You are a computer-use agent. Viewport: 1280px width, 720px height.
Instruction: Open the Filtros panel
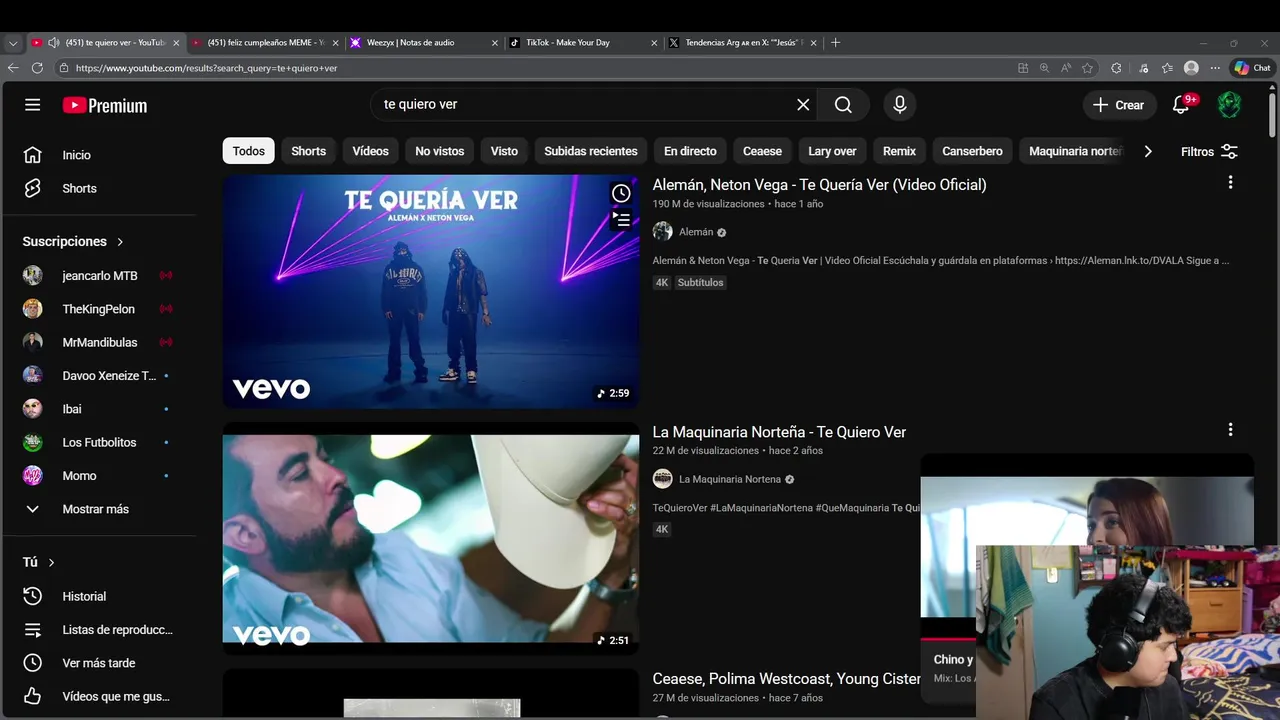click(1209, 151)
